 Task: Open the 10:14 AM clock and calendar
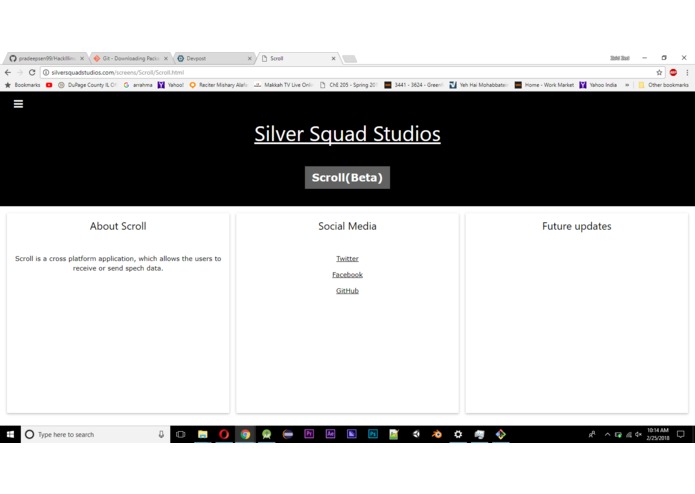658,434
